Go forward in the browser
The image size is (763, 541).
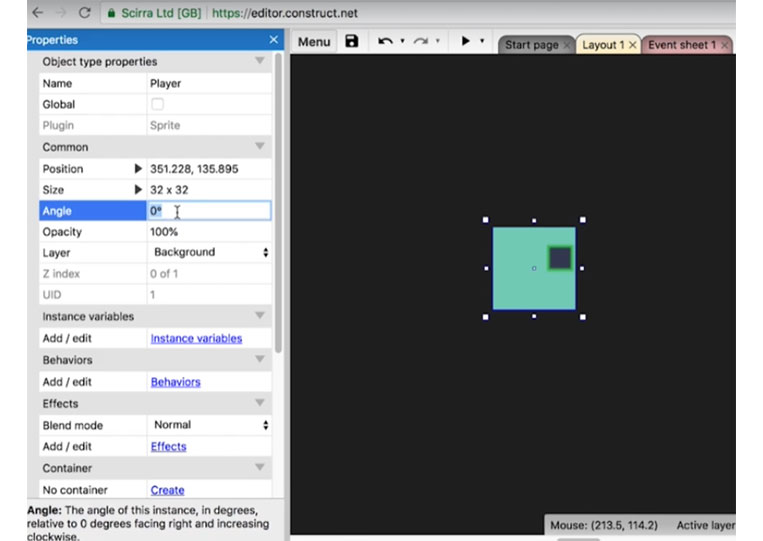point(61,13)
